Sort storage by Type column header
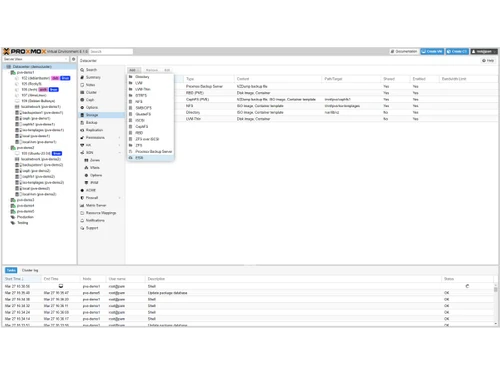Image resolution: width=500 pixels, height=375 pixels. point(209,79)
